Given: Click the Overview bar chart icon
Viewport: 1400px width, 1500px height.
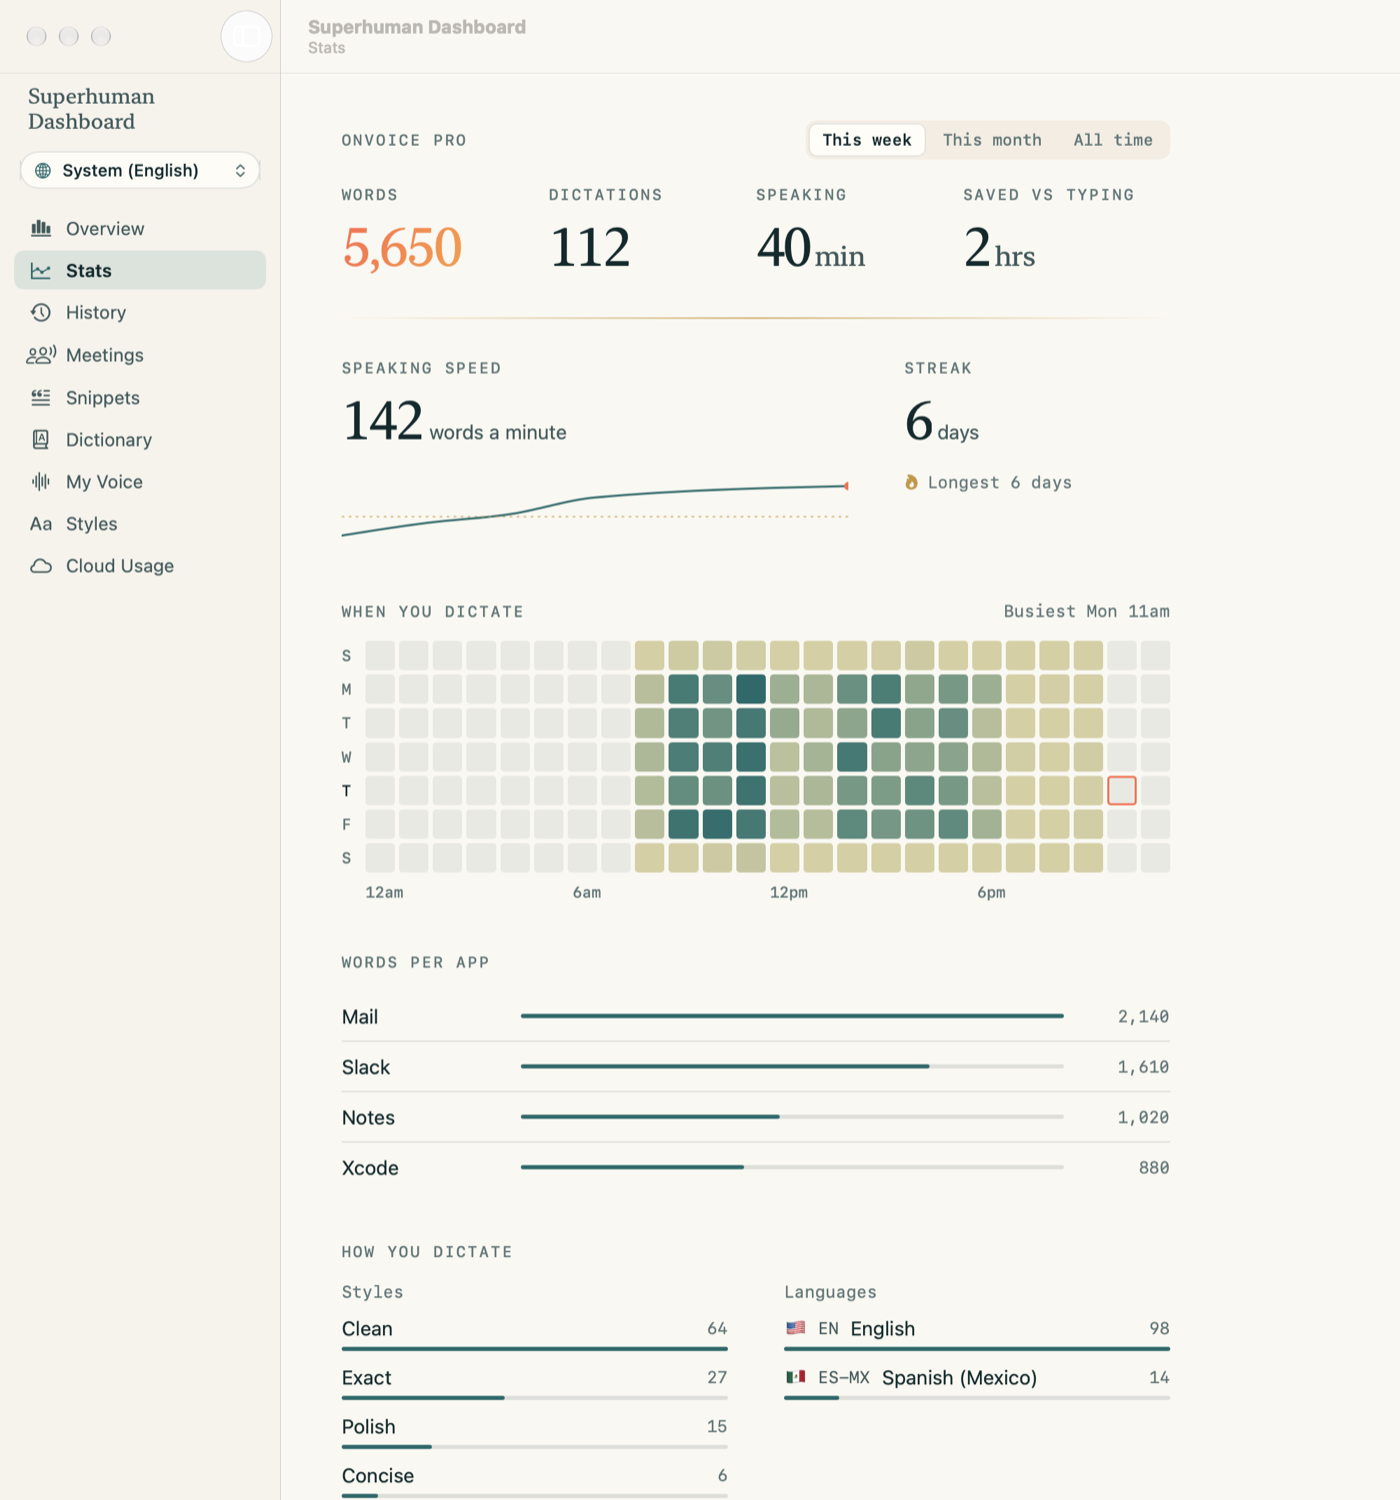Looking at the screenshot, I should click(41, 229).
